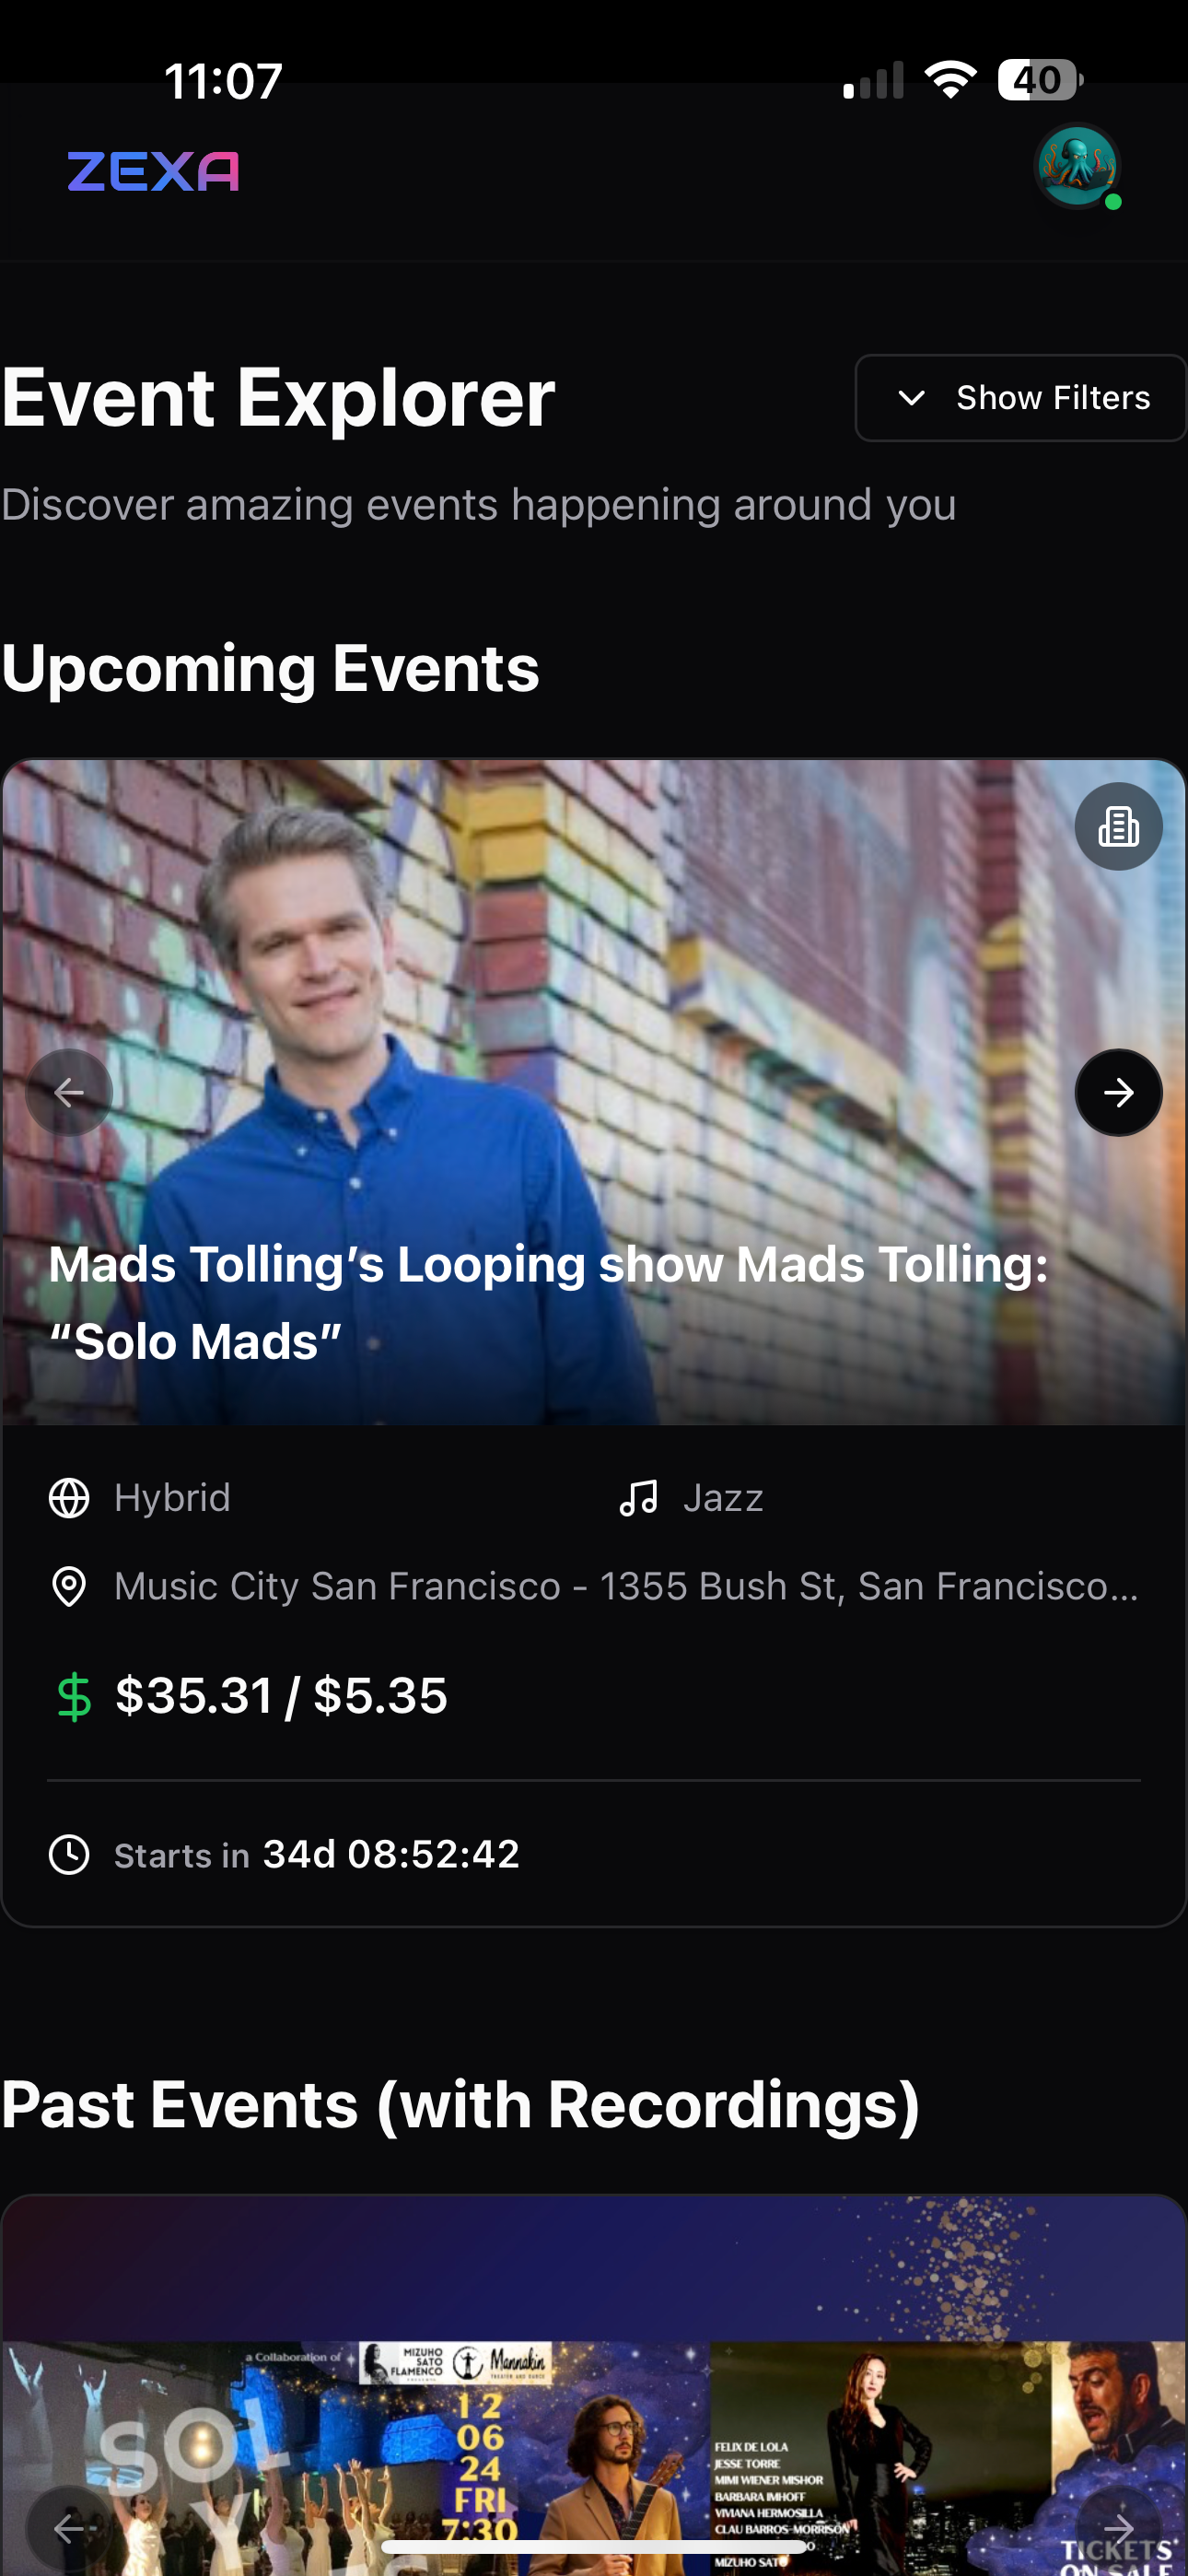Click the map pin location icon
This screenshot has width=1188, height=2576.
tap(69, 1586)
